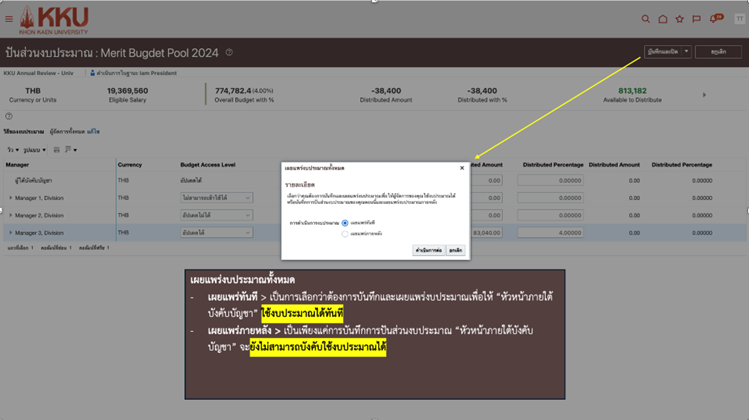
Task: Open the View menu in table toolbar
Action: coord(13,149)
